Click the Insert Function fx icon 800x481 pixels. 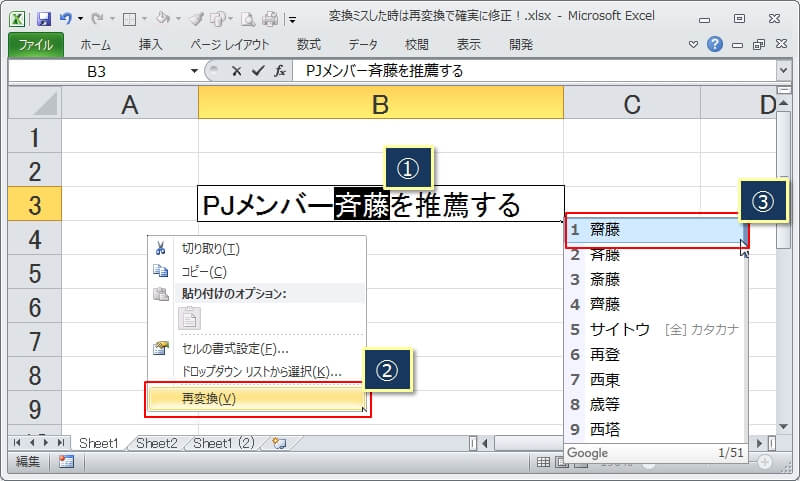[280, 71]
